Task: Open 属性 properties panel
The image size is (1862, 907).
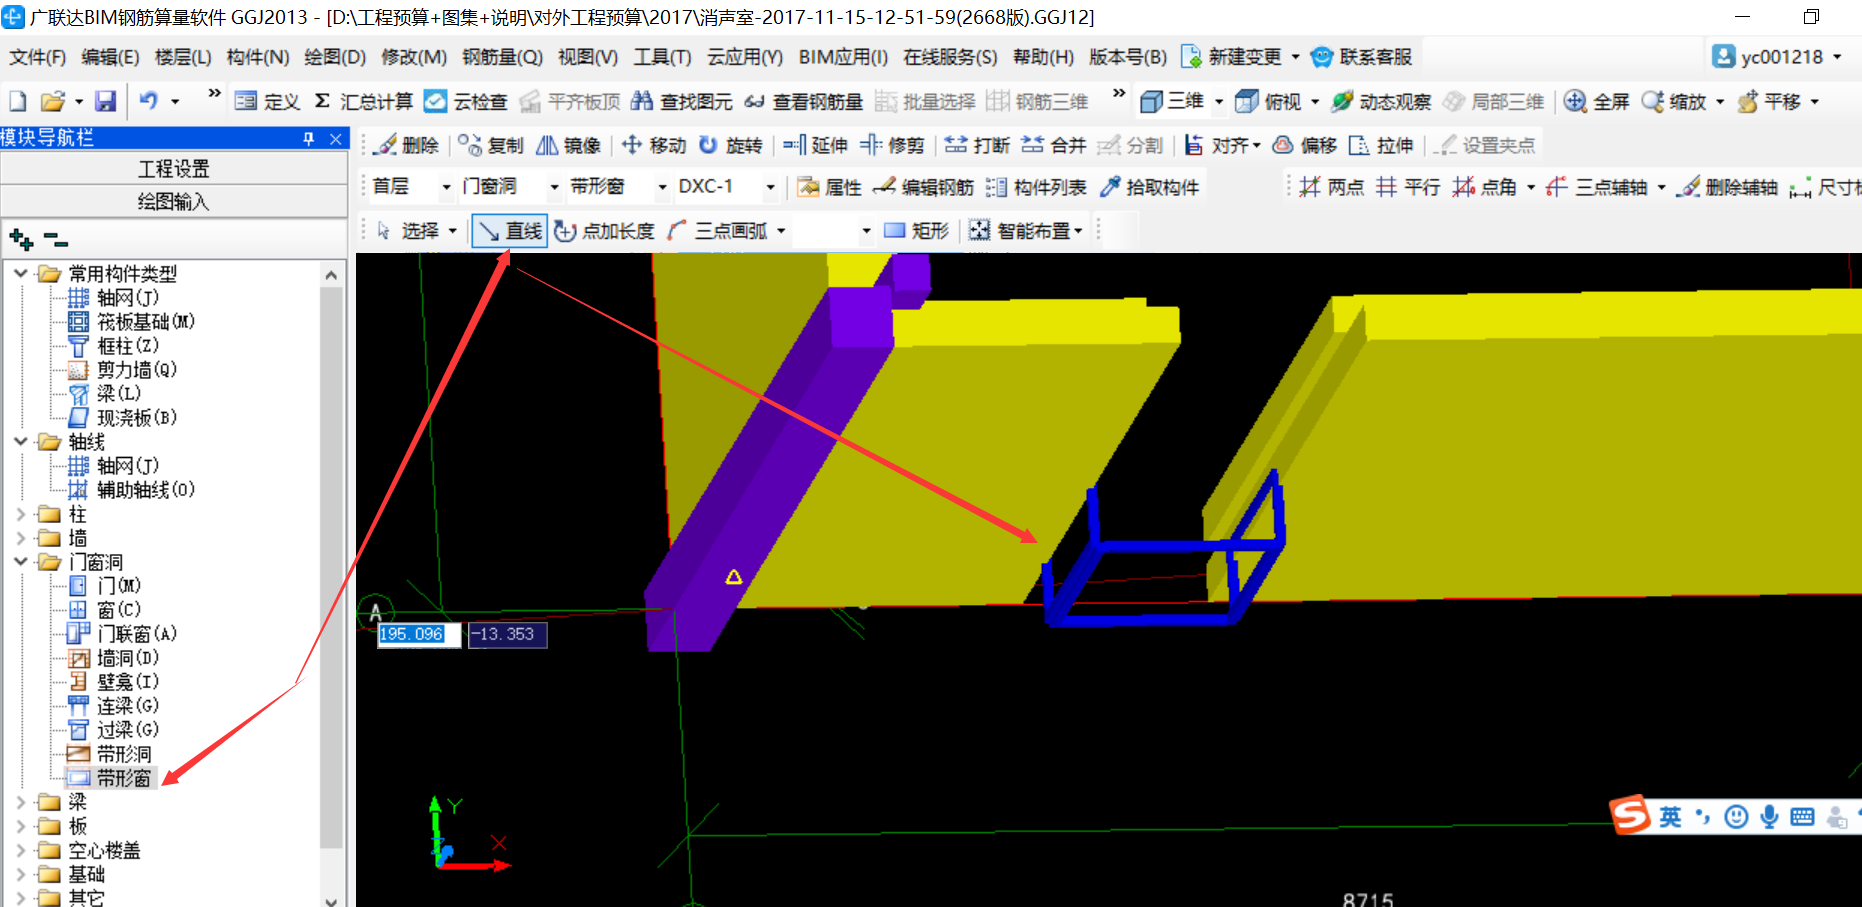Action: [829, 187]
